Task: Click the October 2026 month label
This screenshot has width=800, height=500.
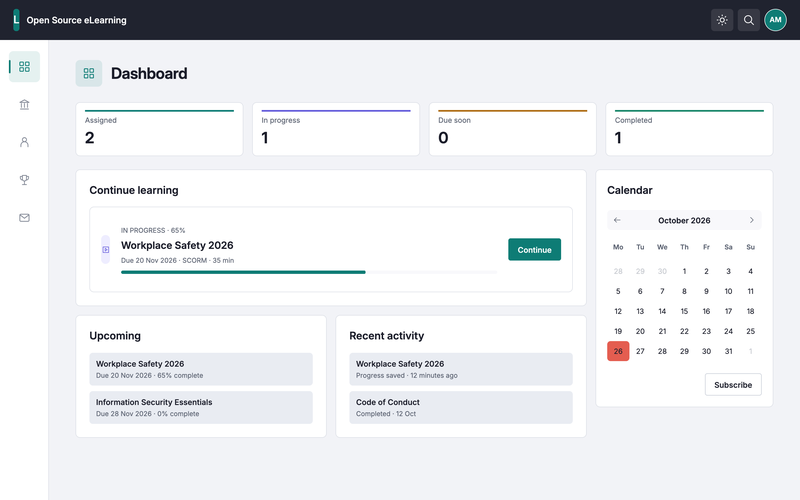Action: [x=684, y=220]
